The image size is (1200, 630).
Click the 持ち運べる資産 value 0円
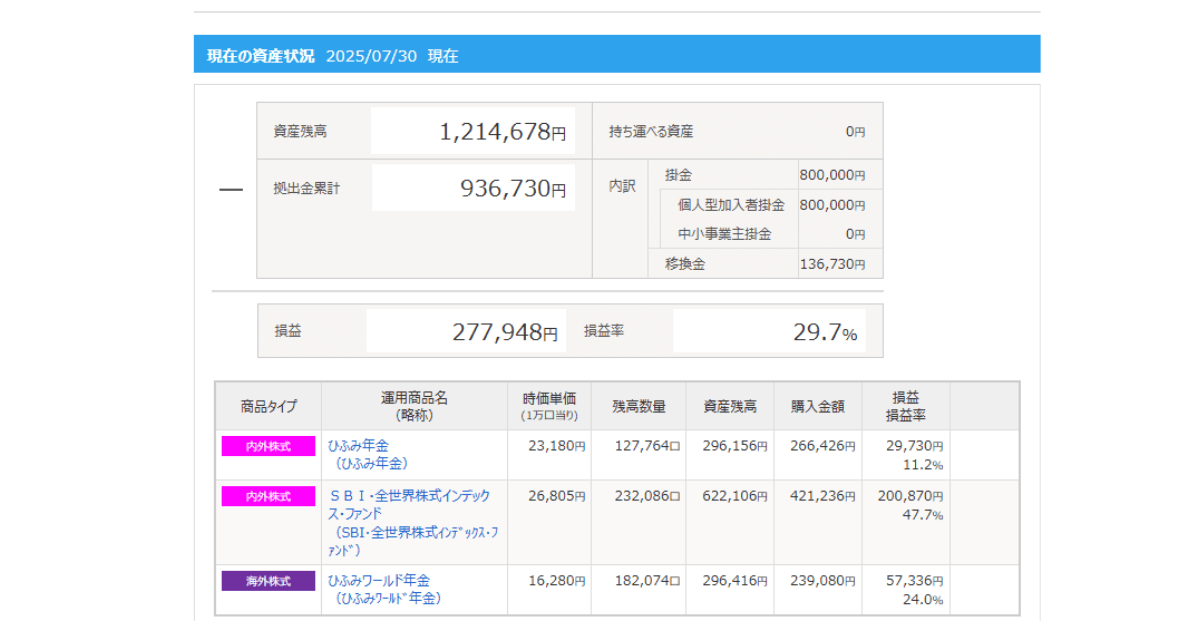tap(855, 131)
